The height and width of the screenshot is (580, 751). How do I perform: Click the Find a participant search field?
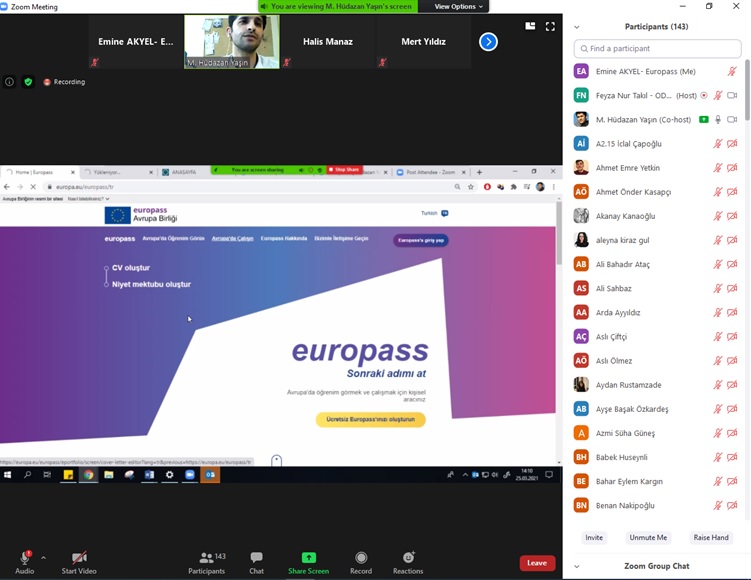(657, 48)
